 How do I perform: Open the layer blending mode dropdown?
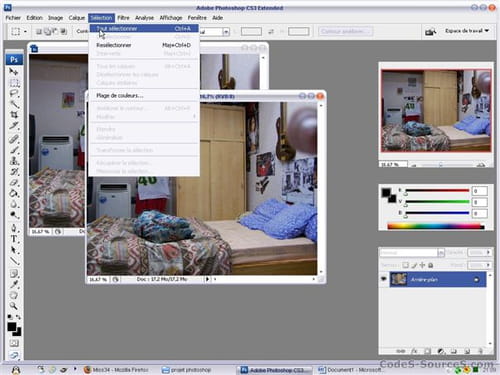pyautogui.click(x=441, y=253)
